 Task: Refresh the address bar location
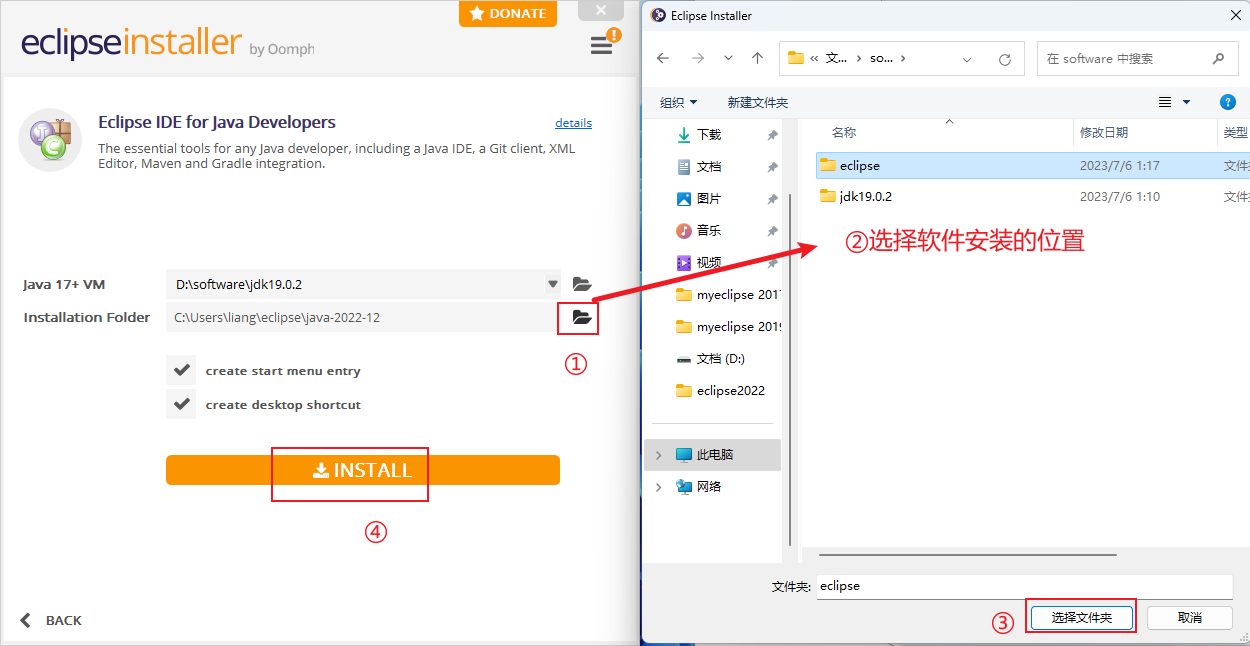[x=1005, y=59]
